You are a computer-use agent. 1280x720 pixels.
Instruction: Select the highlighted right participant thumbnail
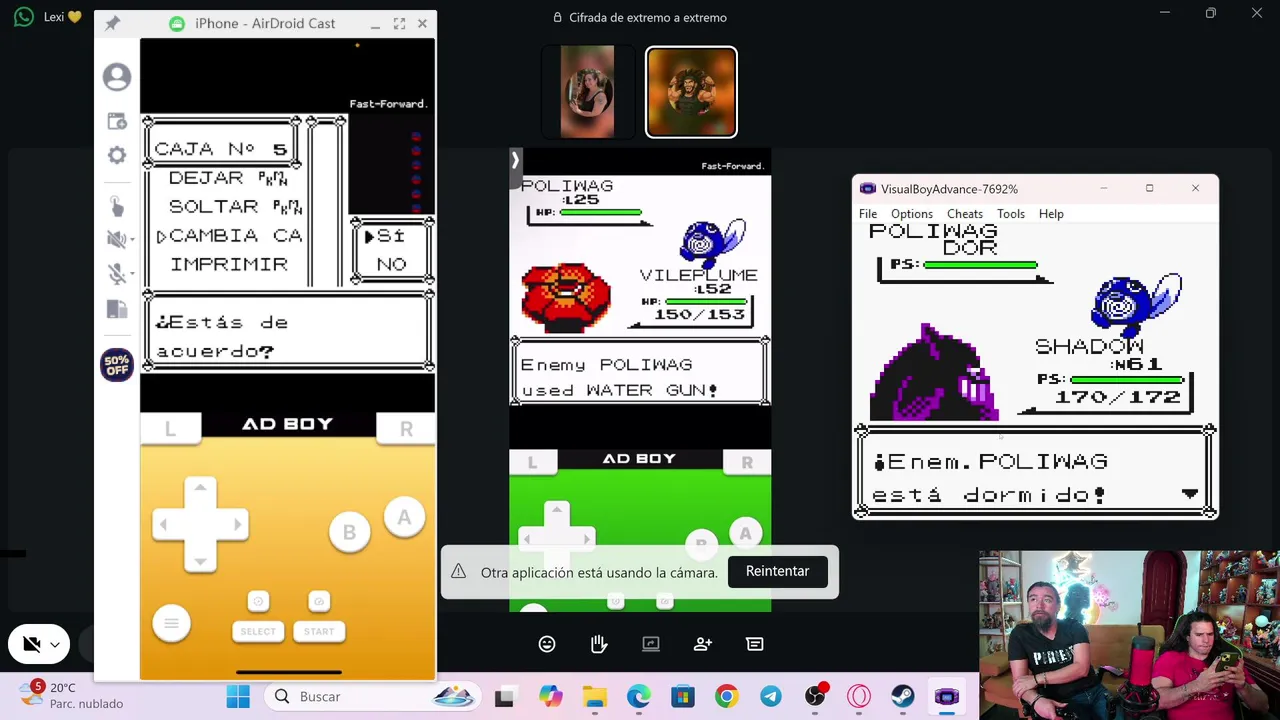click(691, 92)
